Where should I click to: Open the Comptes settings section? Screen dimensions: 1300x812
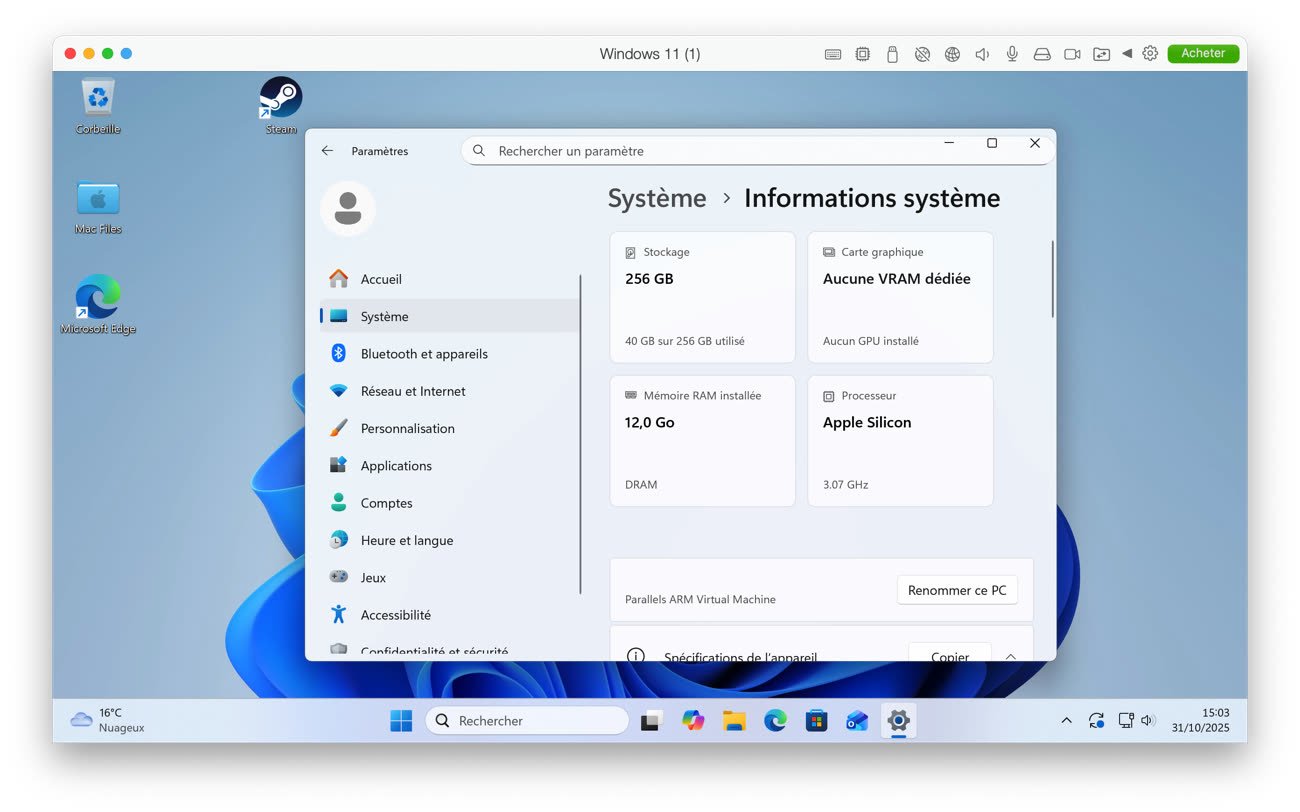tap(388, 503)
